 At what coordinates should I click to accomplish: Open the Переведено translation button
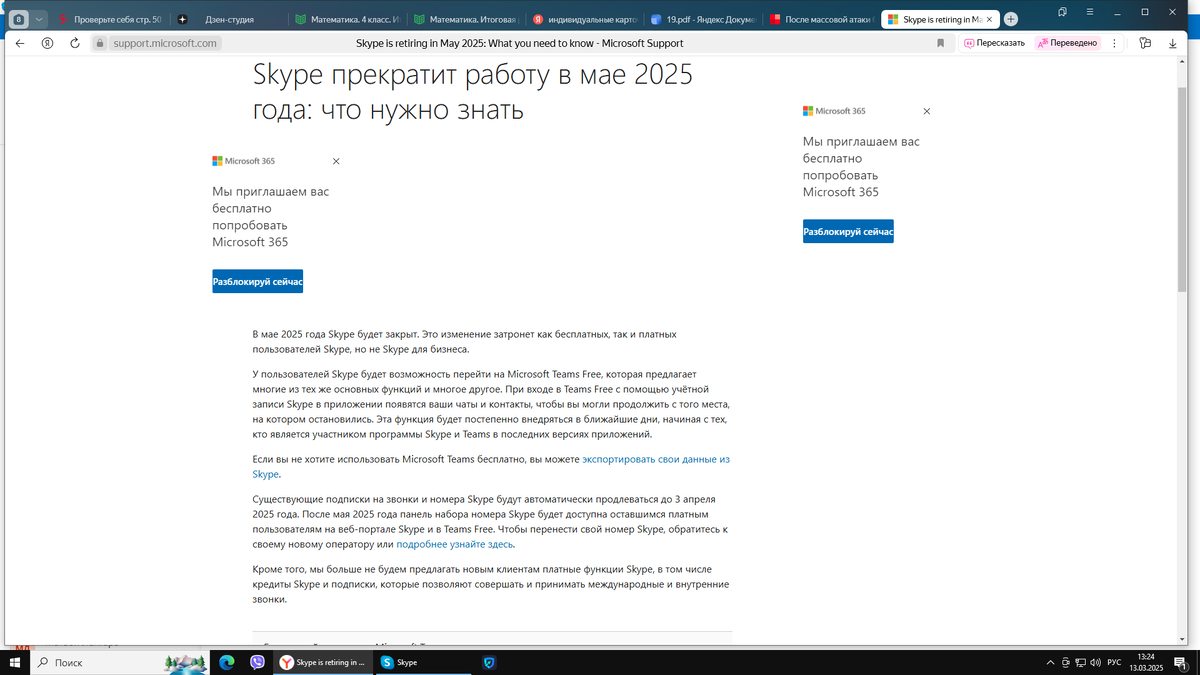(x=1067, y=43)
